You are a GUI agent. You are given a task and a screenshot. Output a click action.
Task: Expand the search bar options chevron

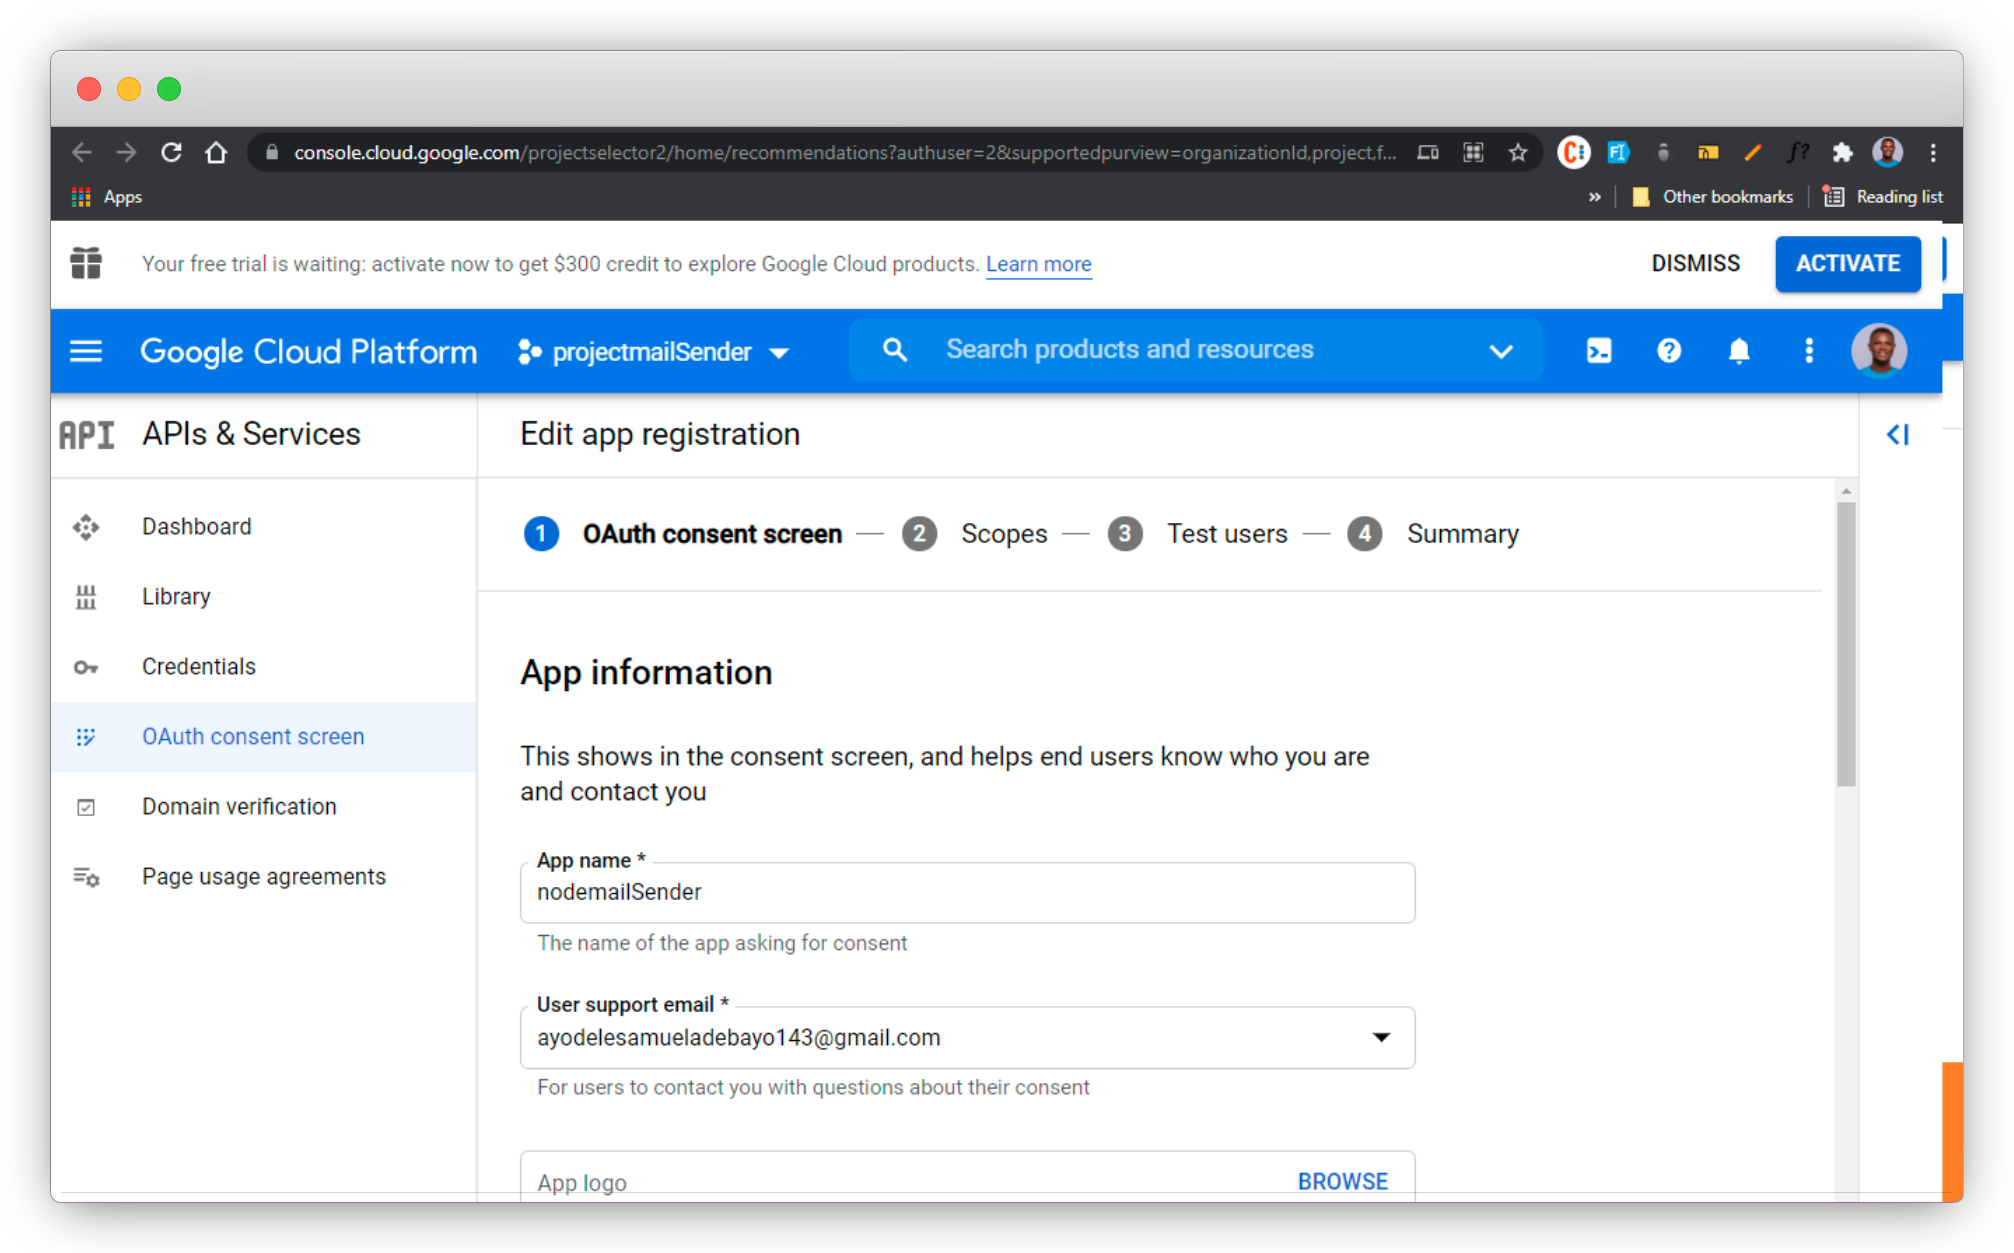pos(1500,351)
